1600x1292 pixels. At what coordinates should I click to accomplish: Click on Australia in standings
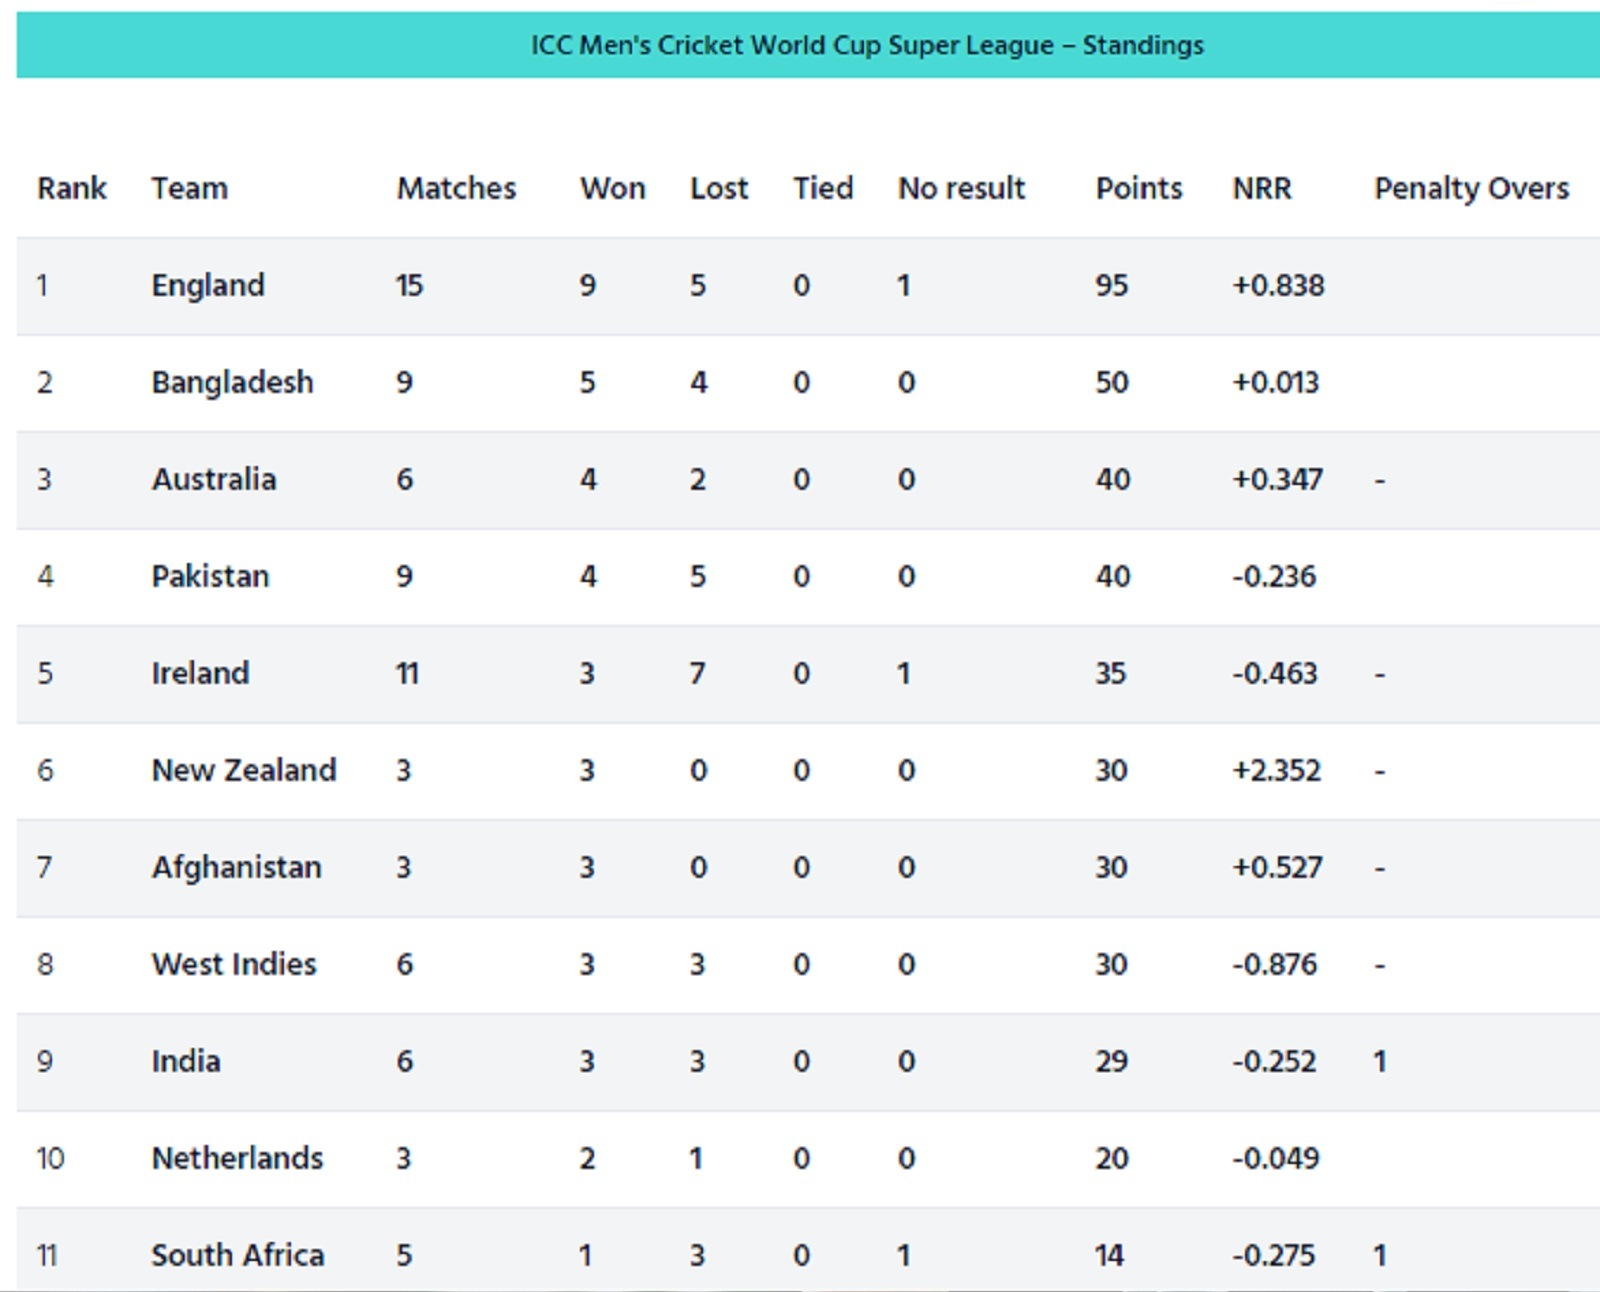(214, 480)
